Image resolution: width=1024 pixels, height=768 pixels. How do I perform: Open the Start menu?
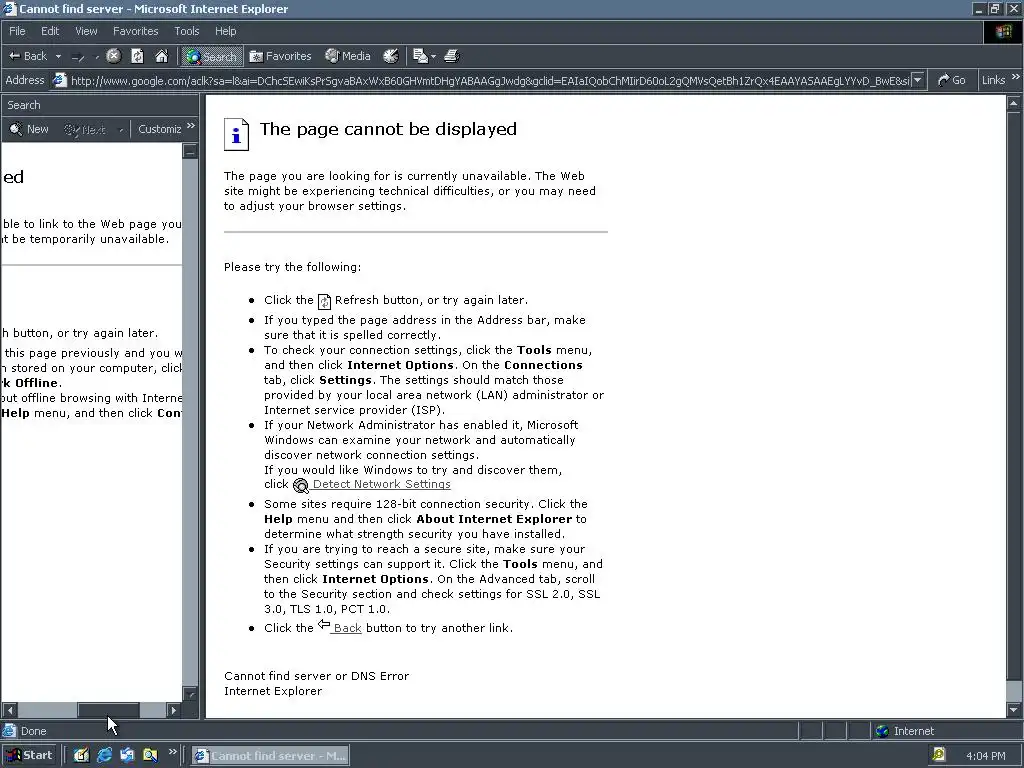30,756
